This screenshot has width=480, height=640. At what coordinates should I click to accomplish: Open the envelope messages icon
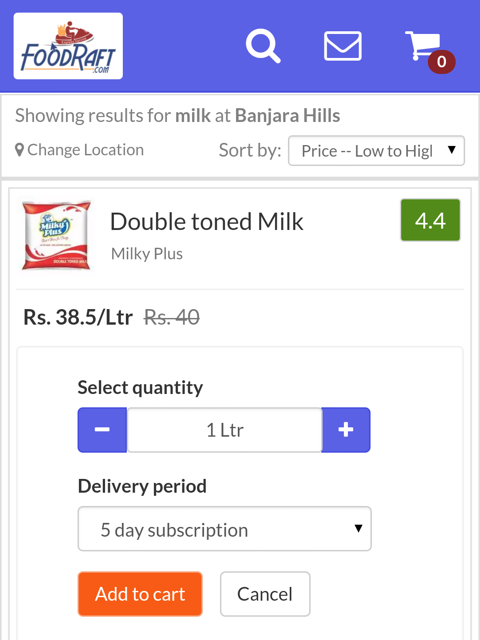[x=342, y=46]
